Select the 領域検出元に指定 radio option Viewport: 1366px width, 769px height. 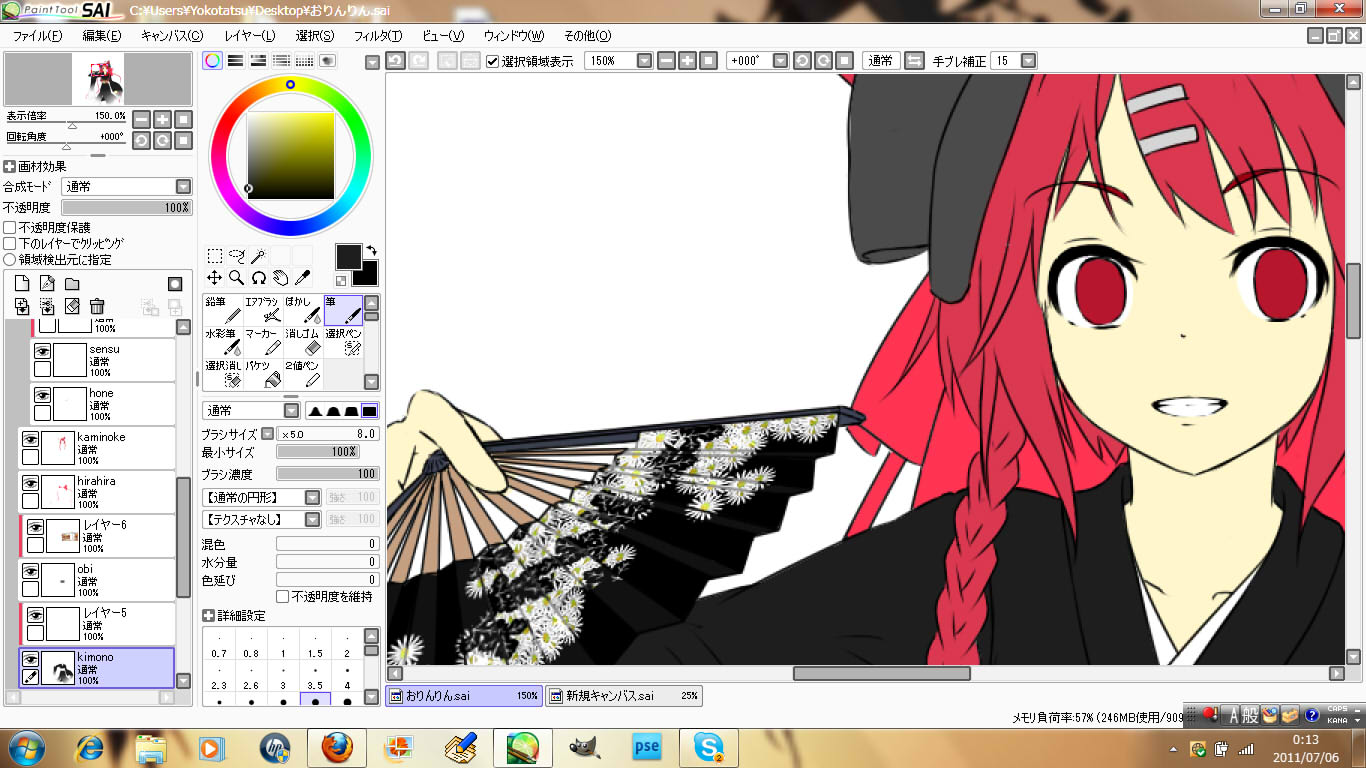pos(10,260)
